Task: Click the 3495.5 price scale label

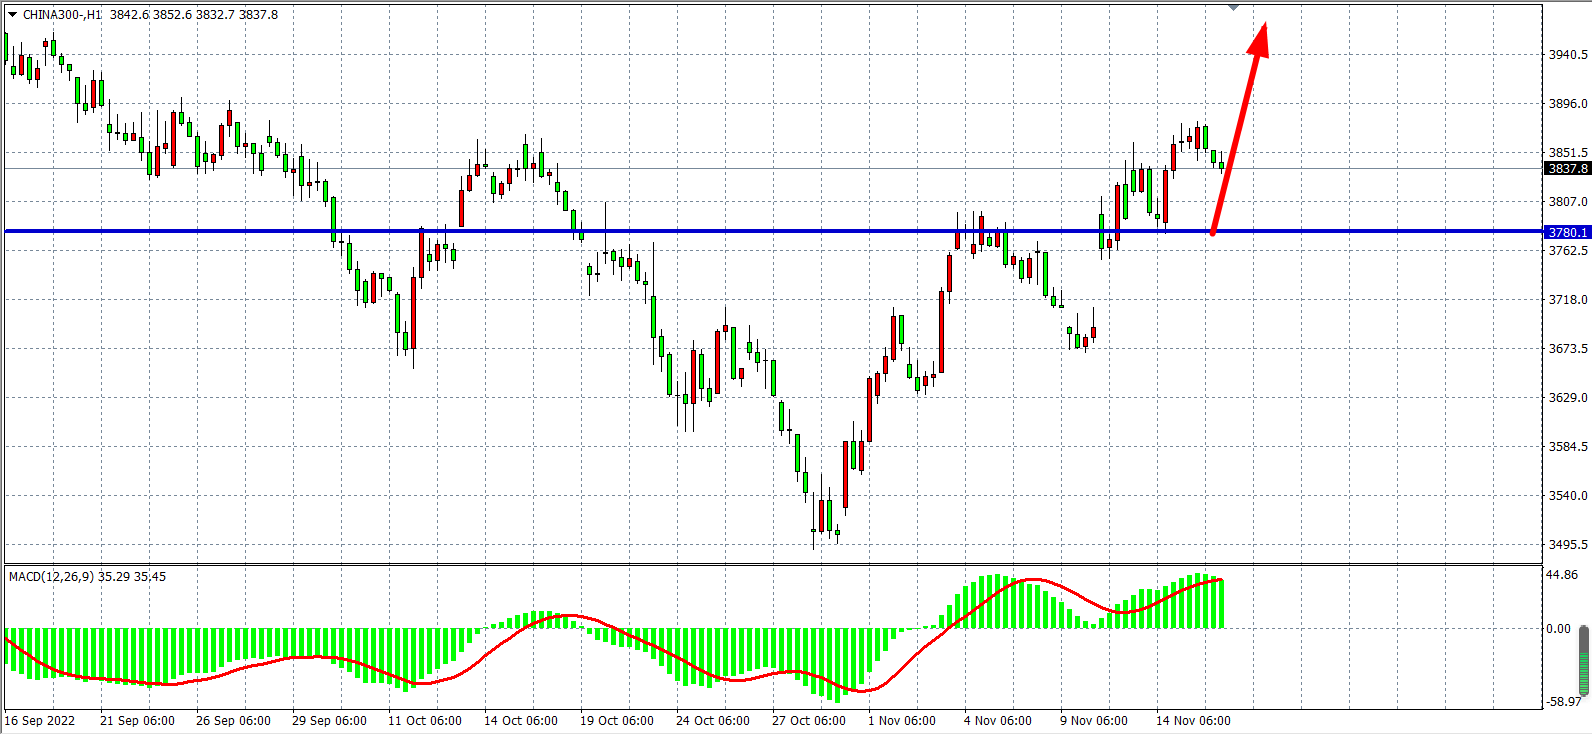Action: click(1567, 545)
